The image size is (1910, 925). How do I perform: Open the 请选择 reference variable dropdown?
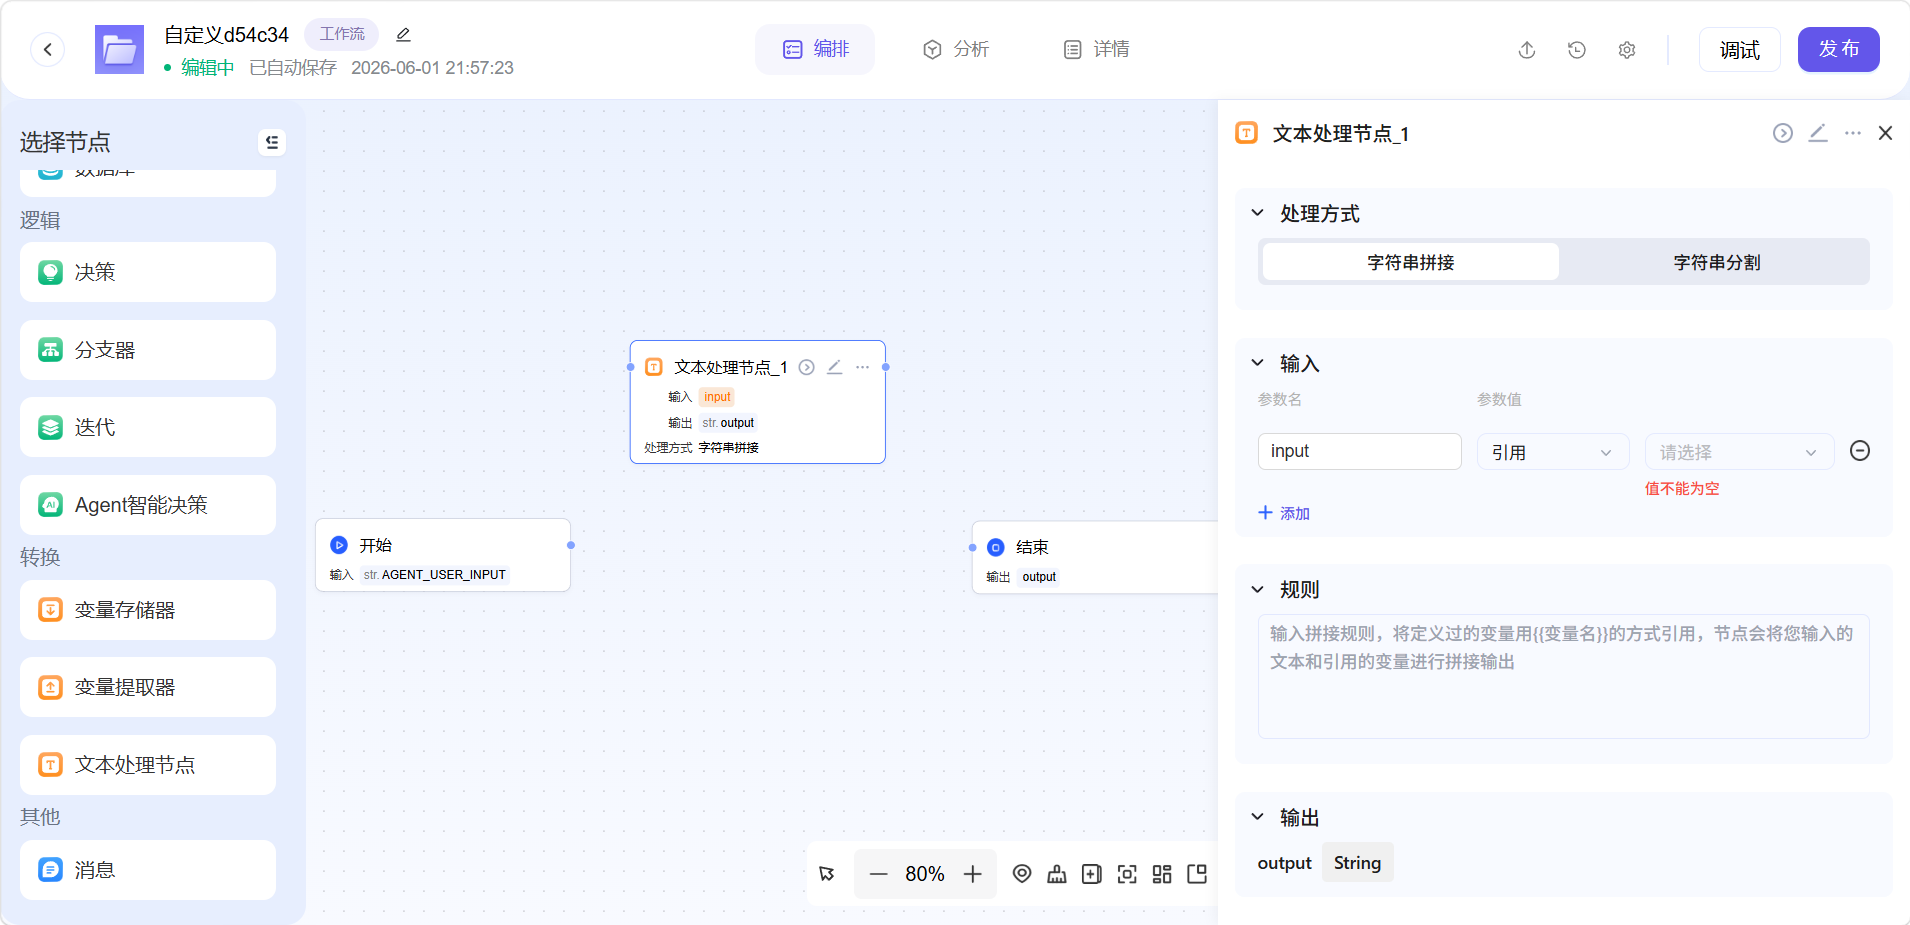(1739, 452)
